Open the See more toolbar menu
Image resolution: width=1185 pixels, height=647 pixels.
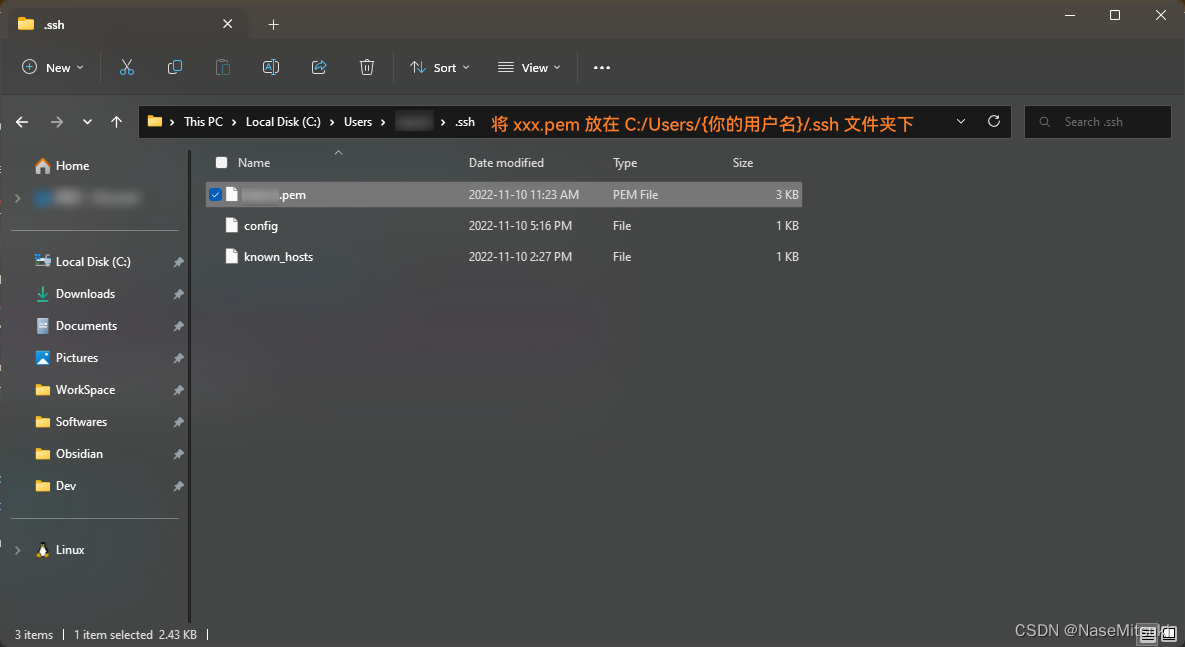(601, 67)
